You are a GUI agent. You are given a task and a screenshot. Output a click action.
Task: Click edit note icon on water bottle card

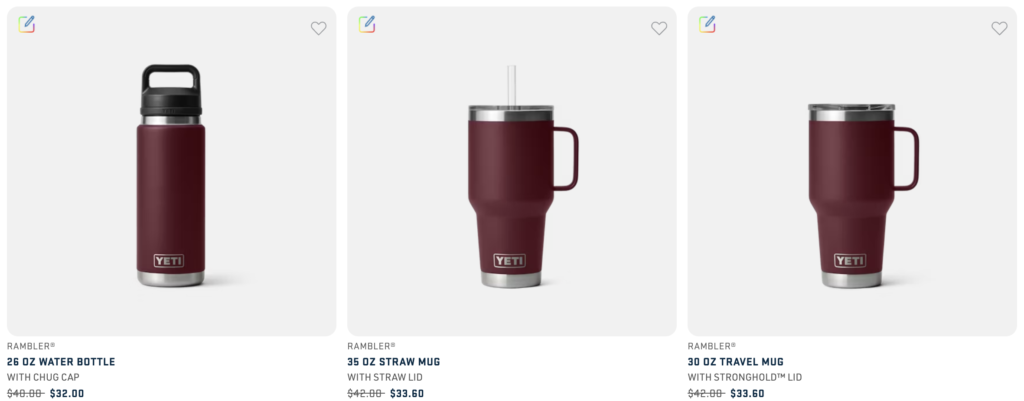(x=27, y=24)
